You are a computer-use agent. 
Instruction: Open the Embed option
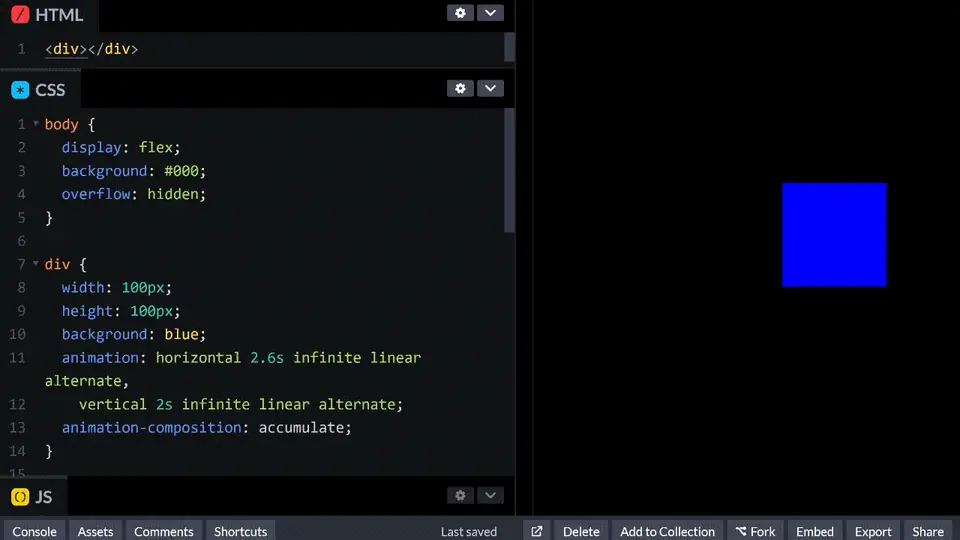[814, 531]
